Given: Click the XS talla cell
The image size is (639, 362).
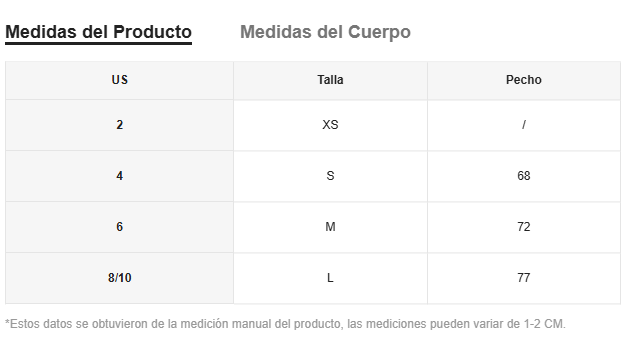Looking at the screenshot, I should coord(331,125).
